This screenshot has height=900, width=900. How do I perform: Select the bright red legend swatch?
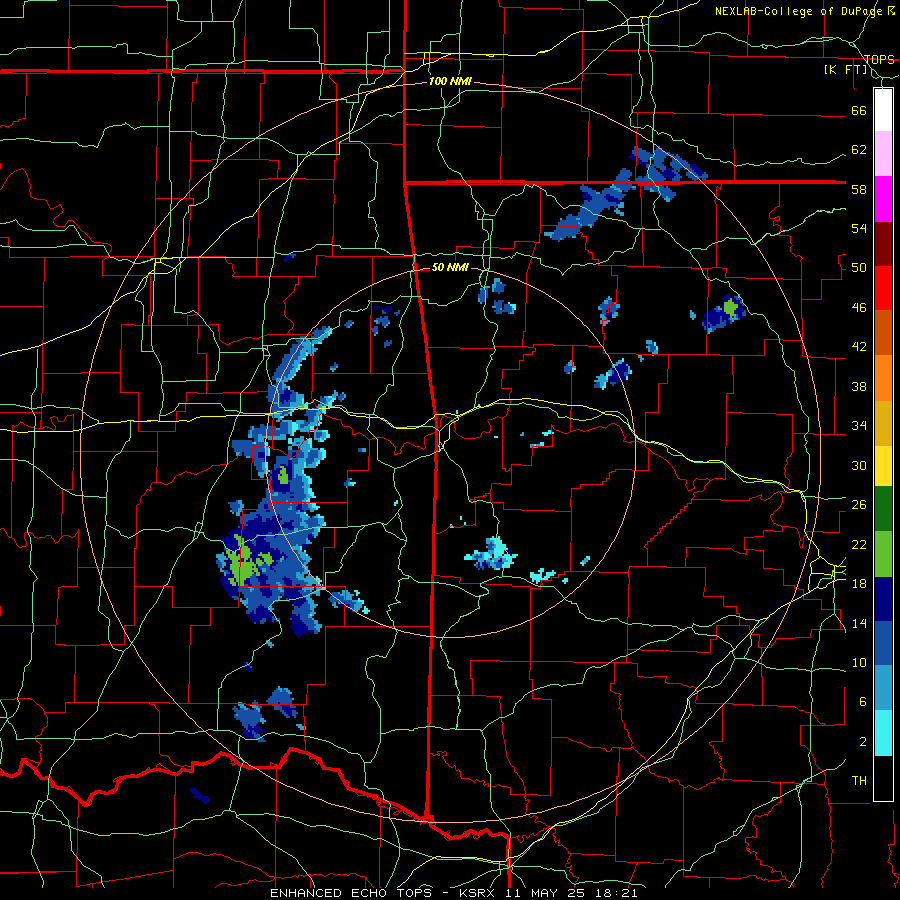click(883, 288)
